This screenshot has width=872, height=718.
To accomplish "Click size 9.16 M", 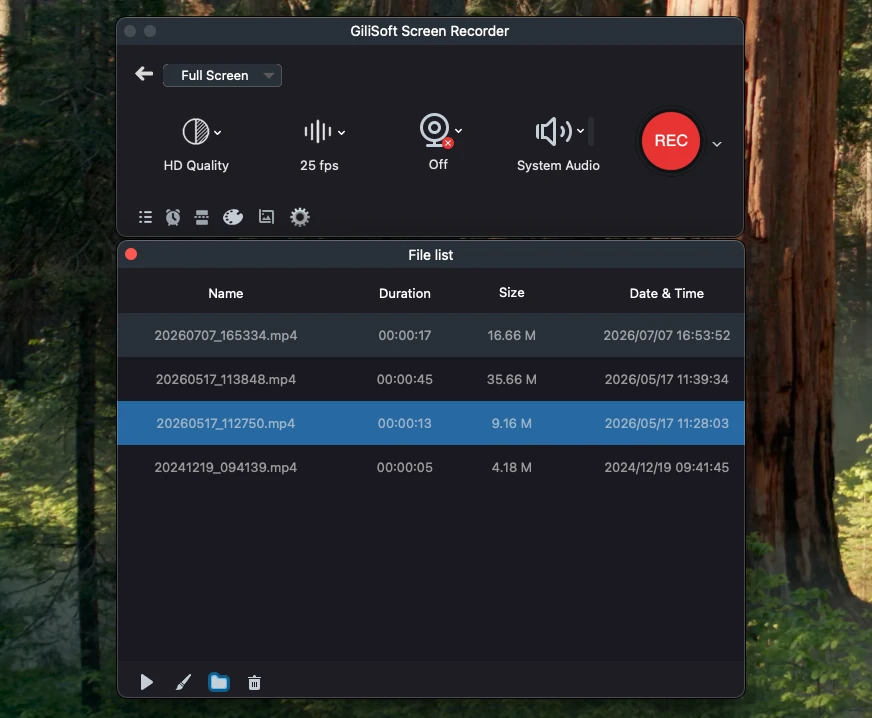I will pyautogui.click(x=512, y=423).
